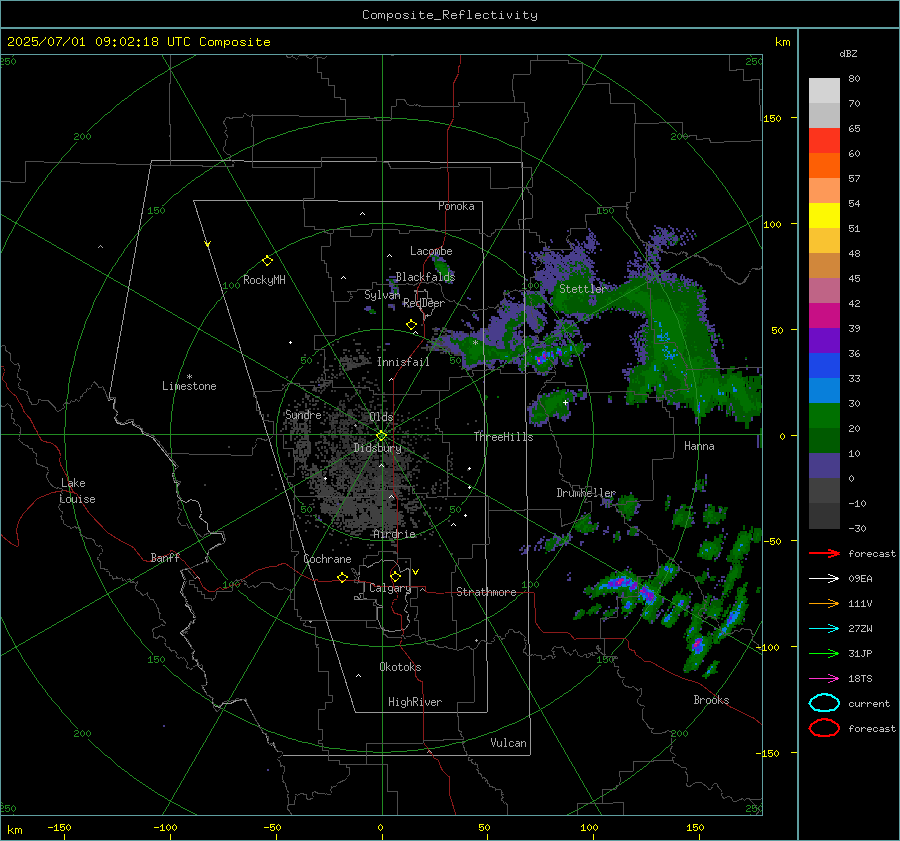Click the Blackfalds city label

(x=425, y=277)
